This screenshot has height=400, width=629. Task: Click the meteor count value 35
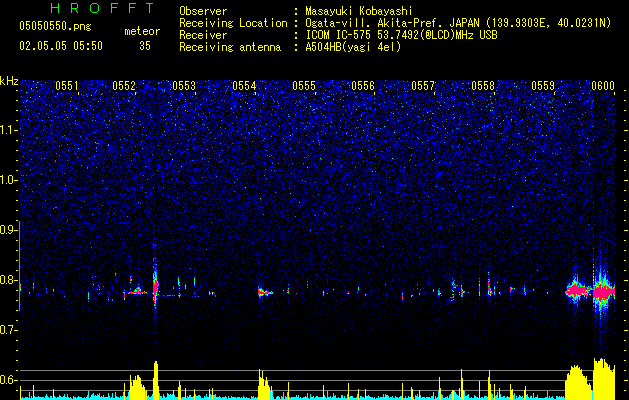(x=145, y=46)
